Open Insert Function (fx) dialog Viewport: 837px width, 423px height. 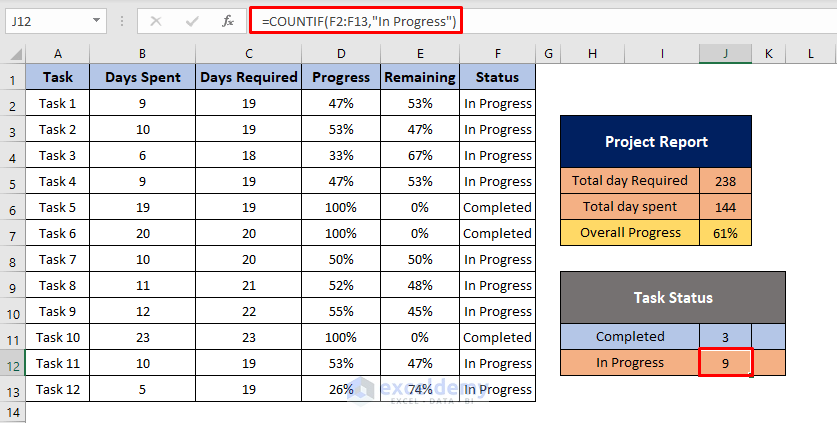(x=228, y=21)
